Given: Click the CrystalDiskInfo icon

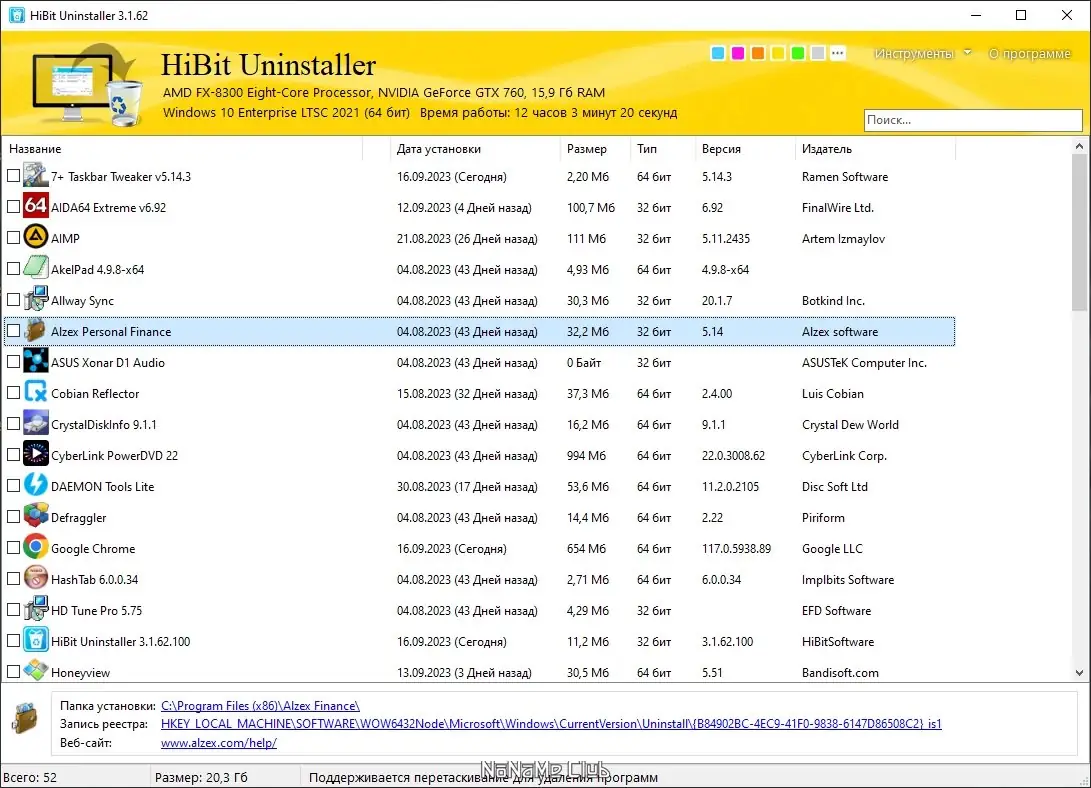Looking at the screenshot, I should (35, 424).
